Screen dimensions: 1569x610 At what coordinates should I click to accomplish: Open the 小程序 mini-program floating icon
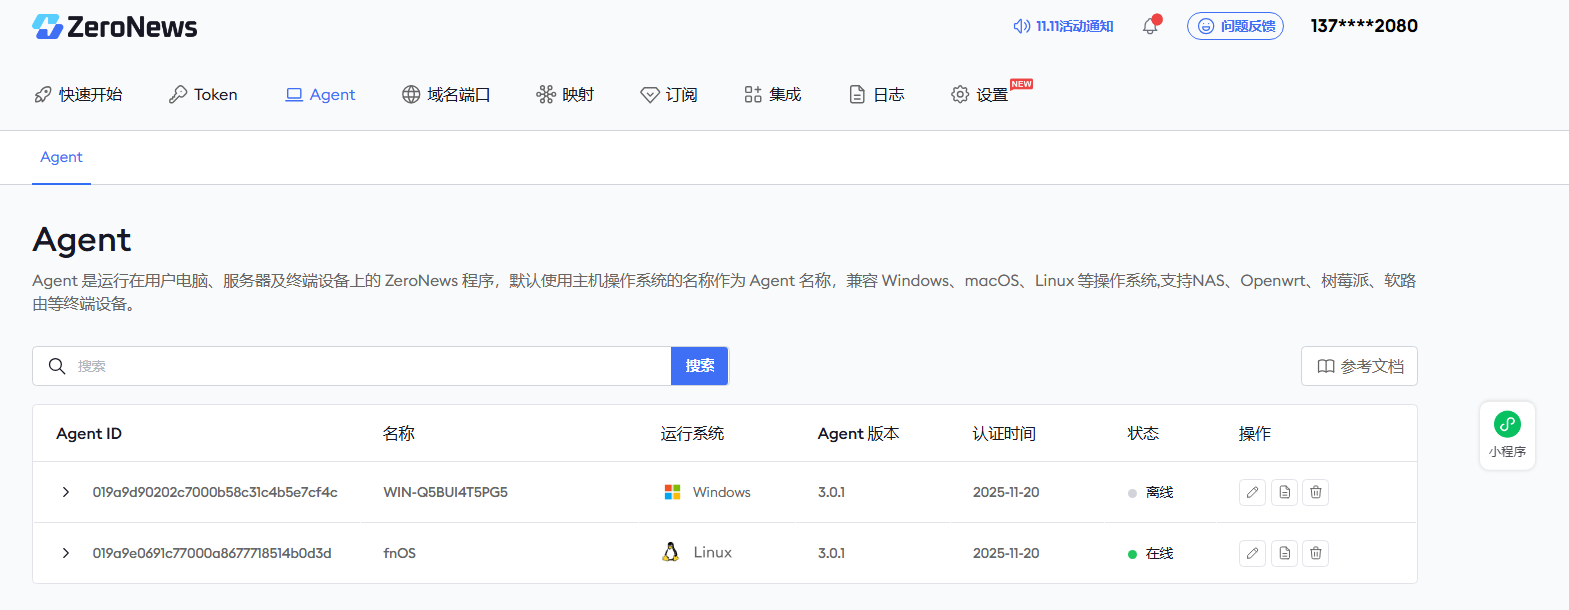pyautogui.click(x=1507, y=434)
